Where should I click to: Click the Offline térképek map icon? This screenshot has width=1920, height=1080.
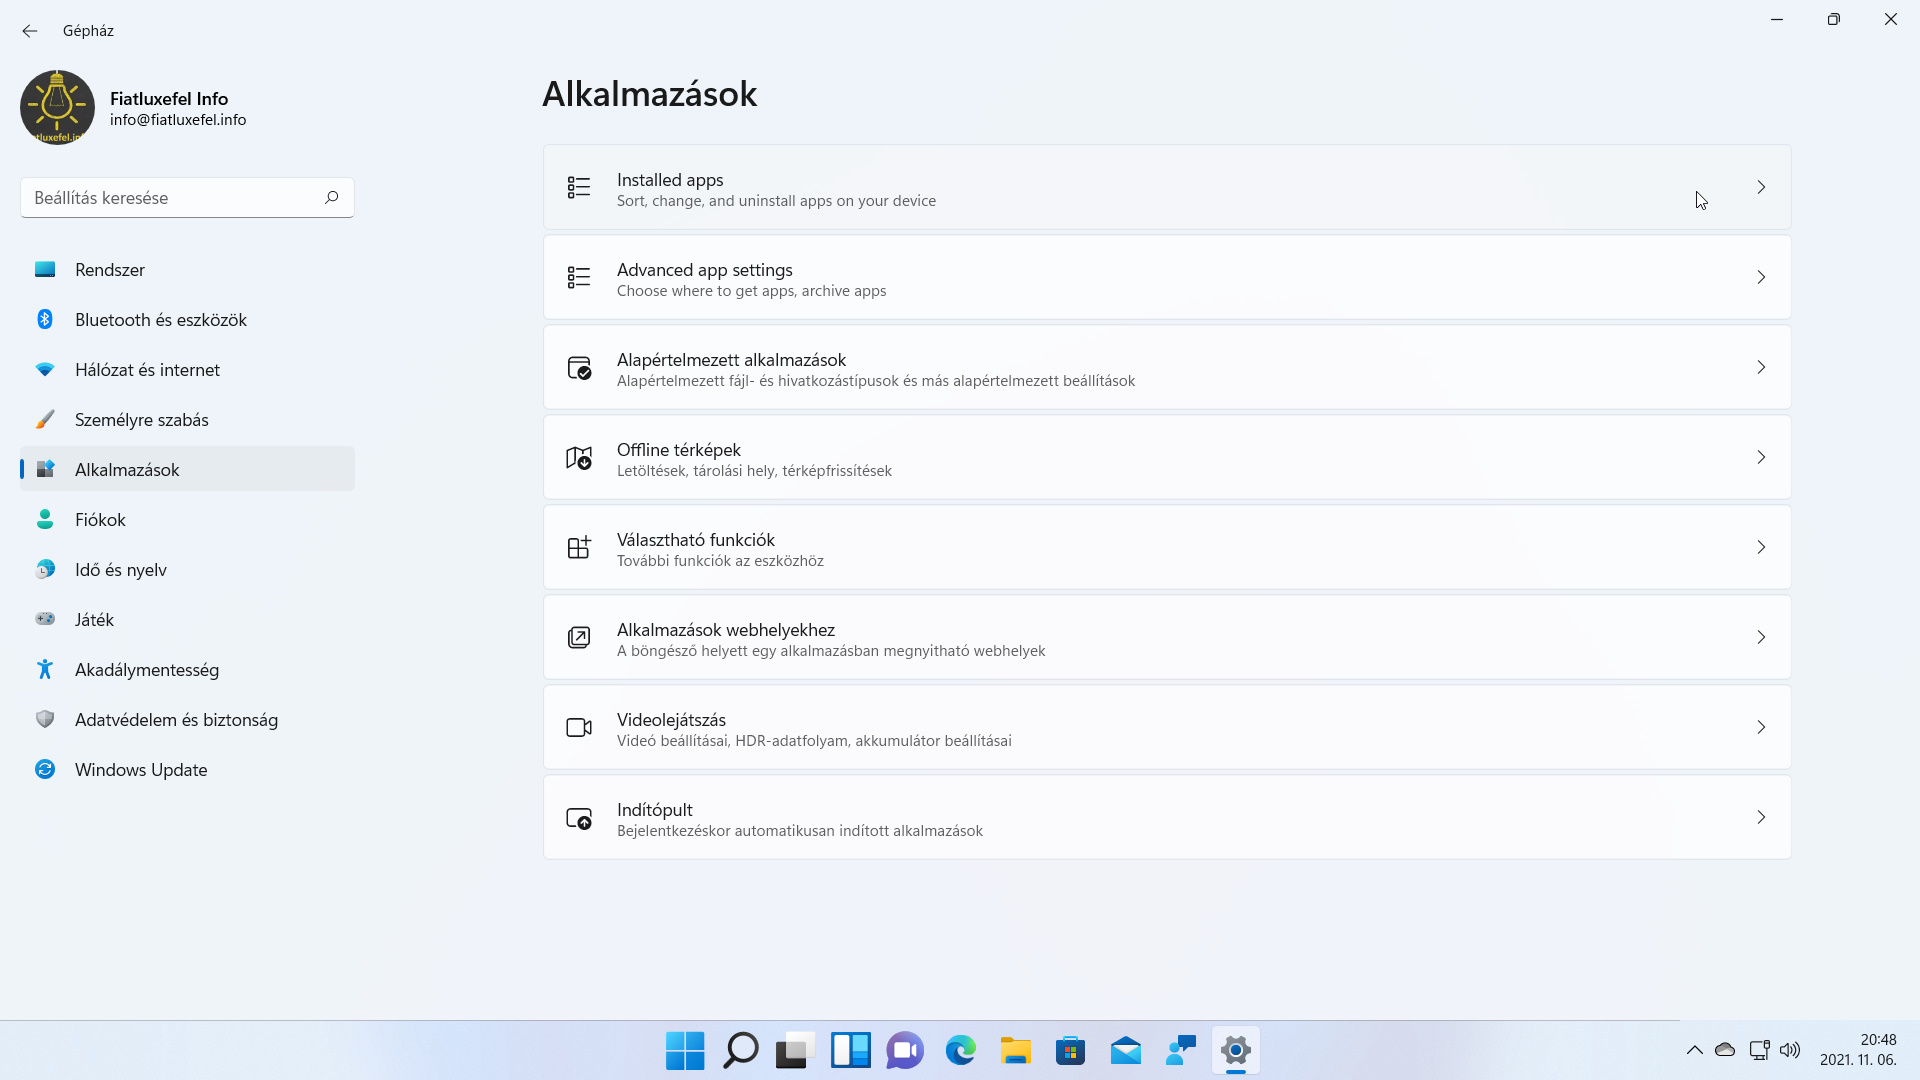click(x=579, y=457)
